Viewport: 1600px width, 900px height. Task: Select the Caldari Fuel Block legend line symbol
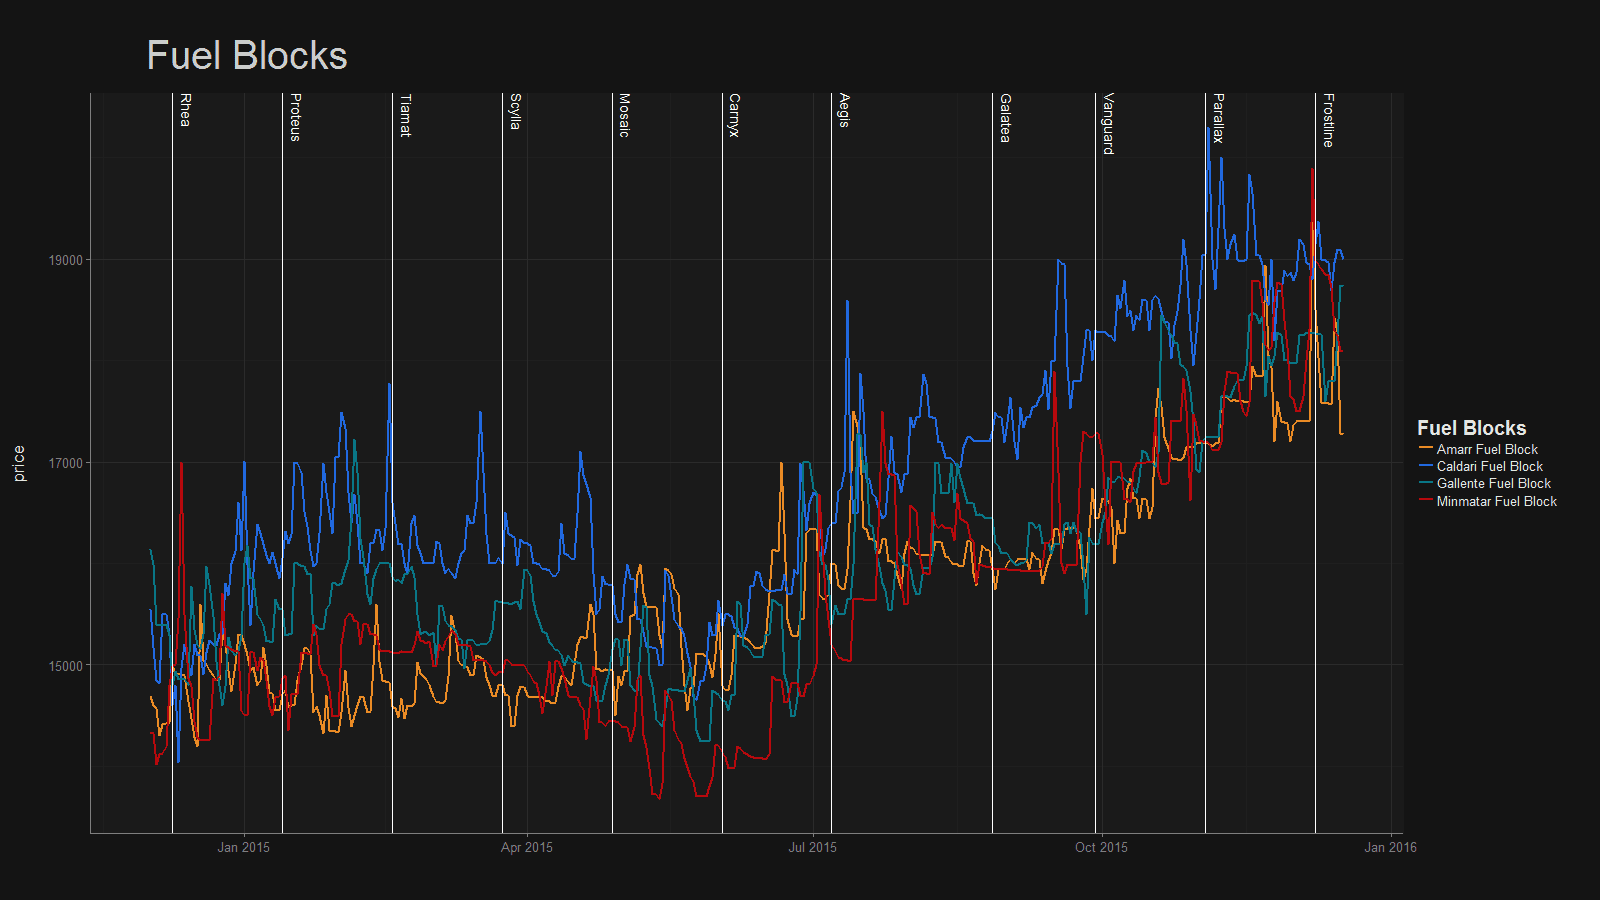[x=1425, y=466]
